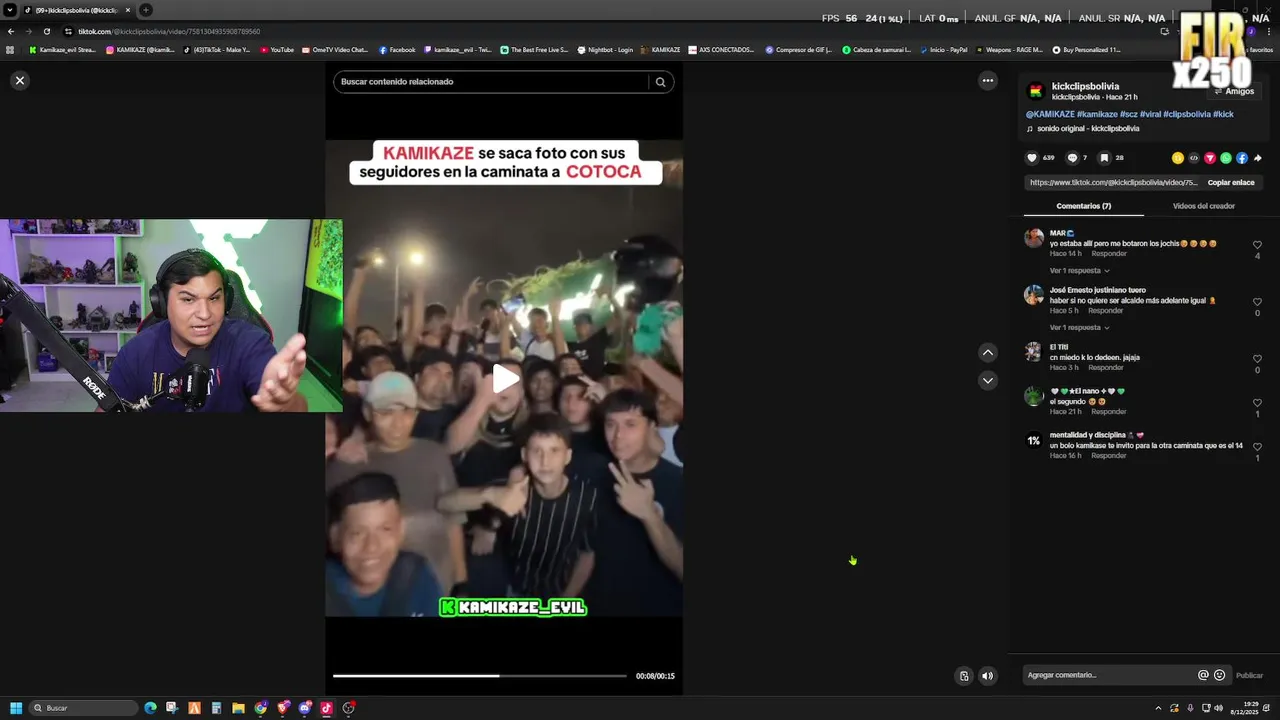Click the embed code share icon
1280x720 pixels.
point(1193,158)
